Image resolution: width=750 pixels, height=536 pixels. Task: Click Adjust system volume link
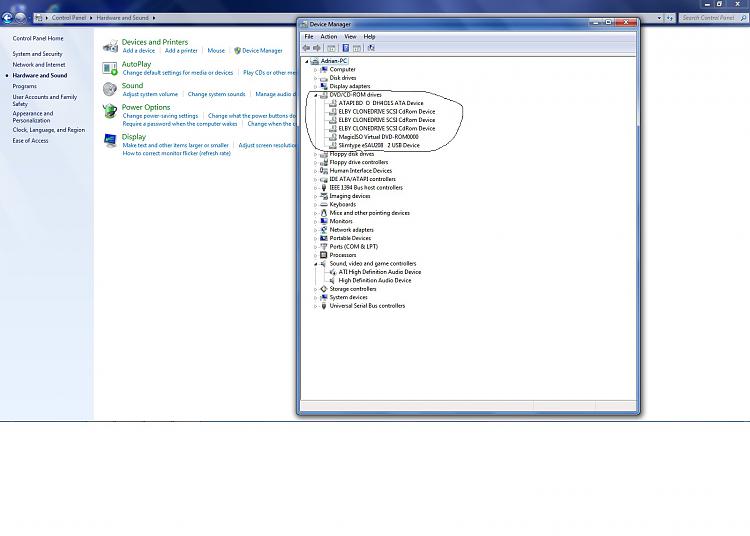[150, 94]
